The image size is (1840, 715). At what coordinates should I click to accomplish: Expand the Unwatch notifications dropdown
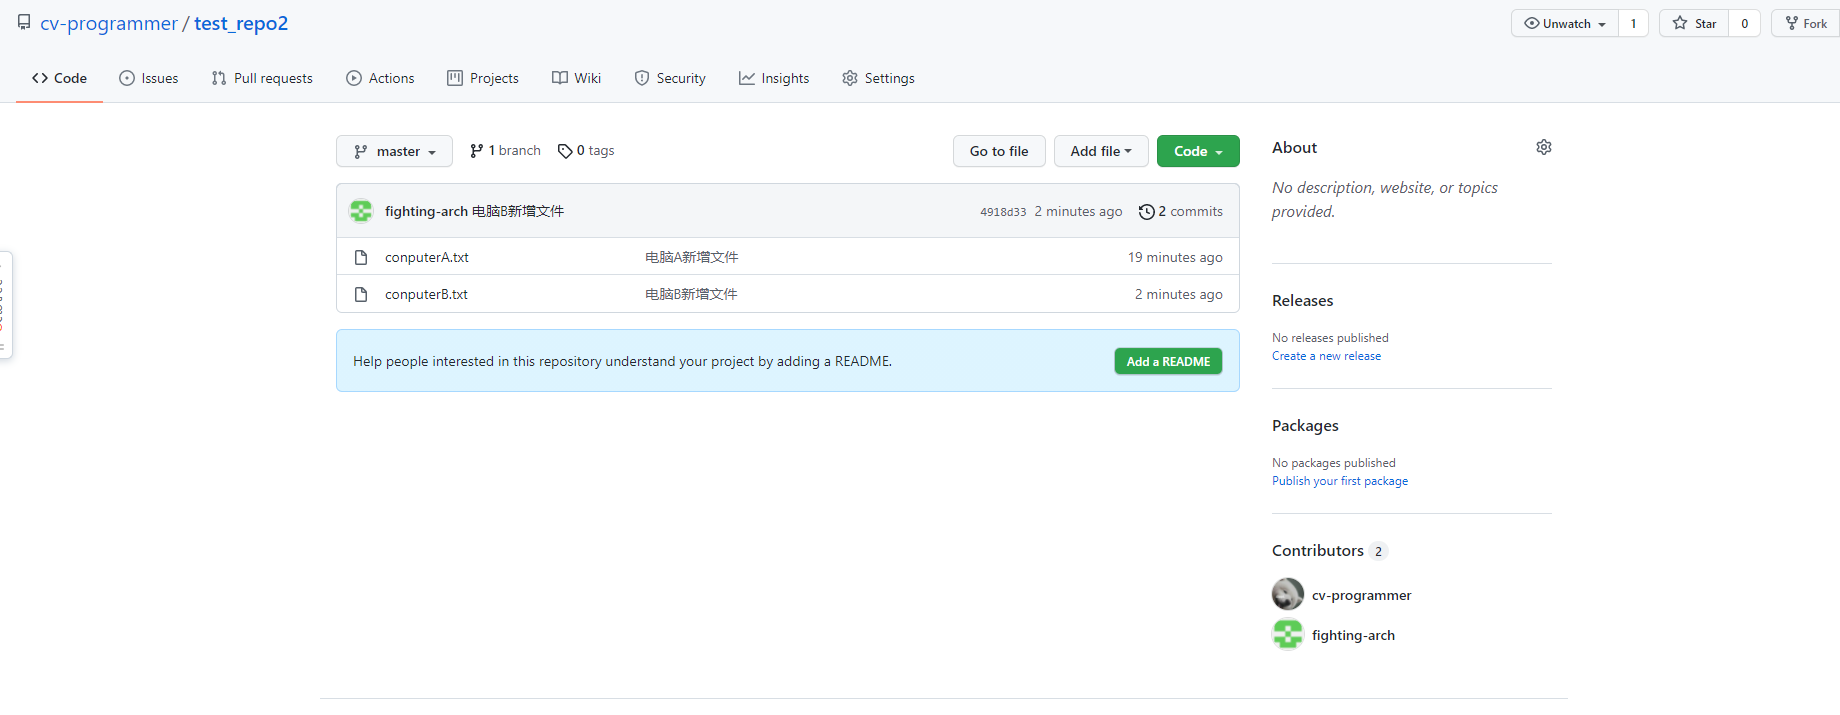[x=1564, y=23]
